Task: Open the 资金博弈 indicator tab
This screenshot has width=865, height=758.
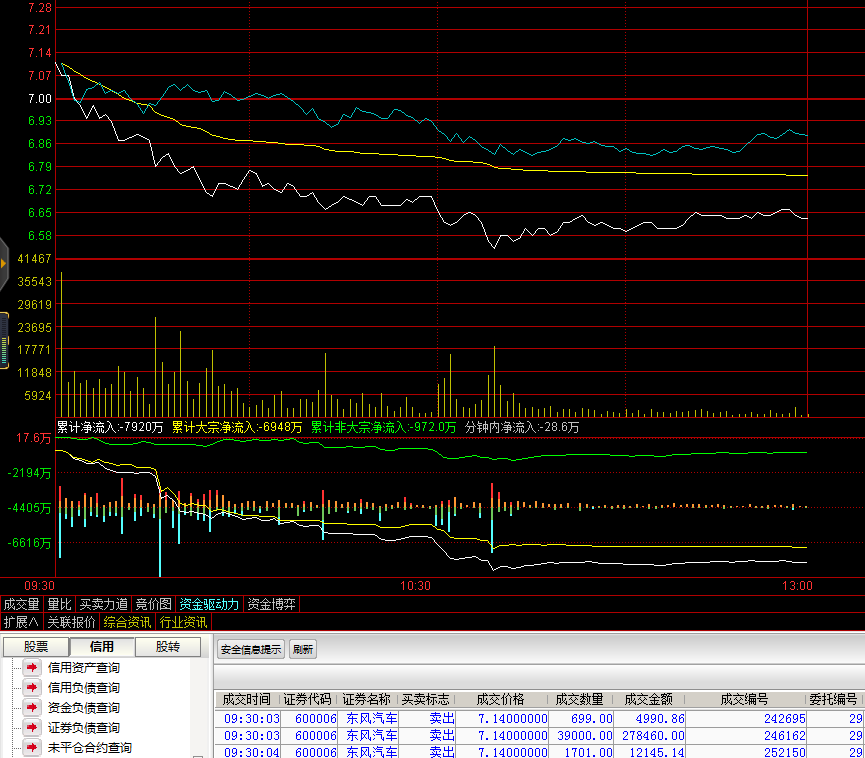Action: click(x=271, y=604)
